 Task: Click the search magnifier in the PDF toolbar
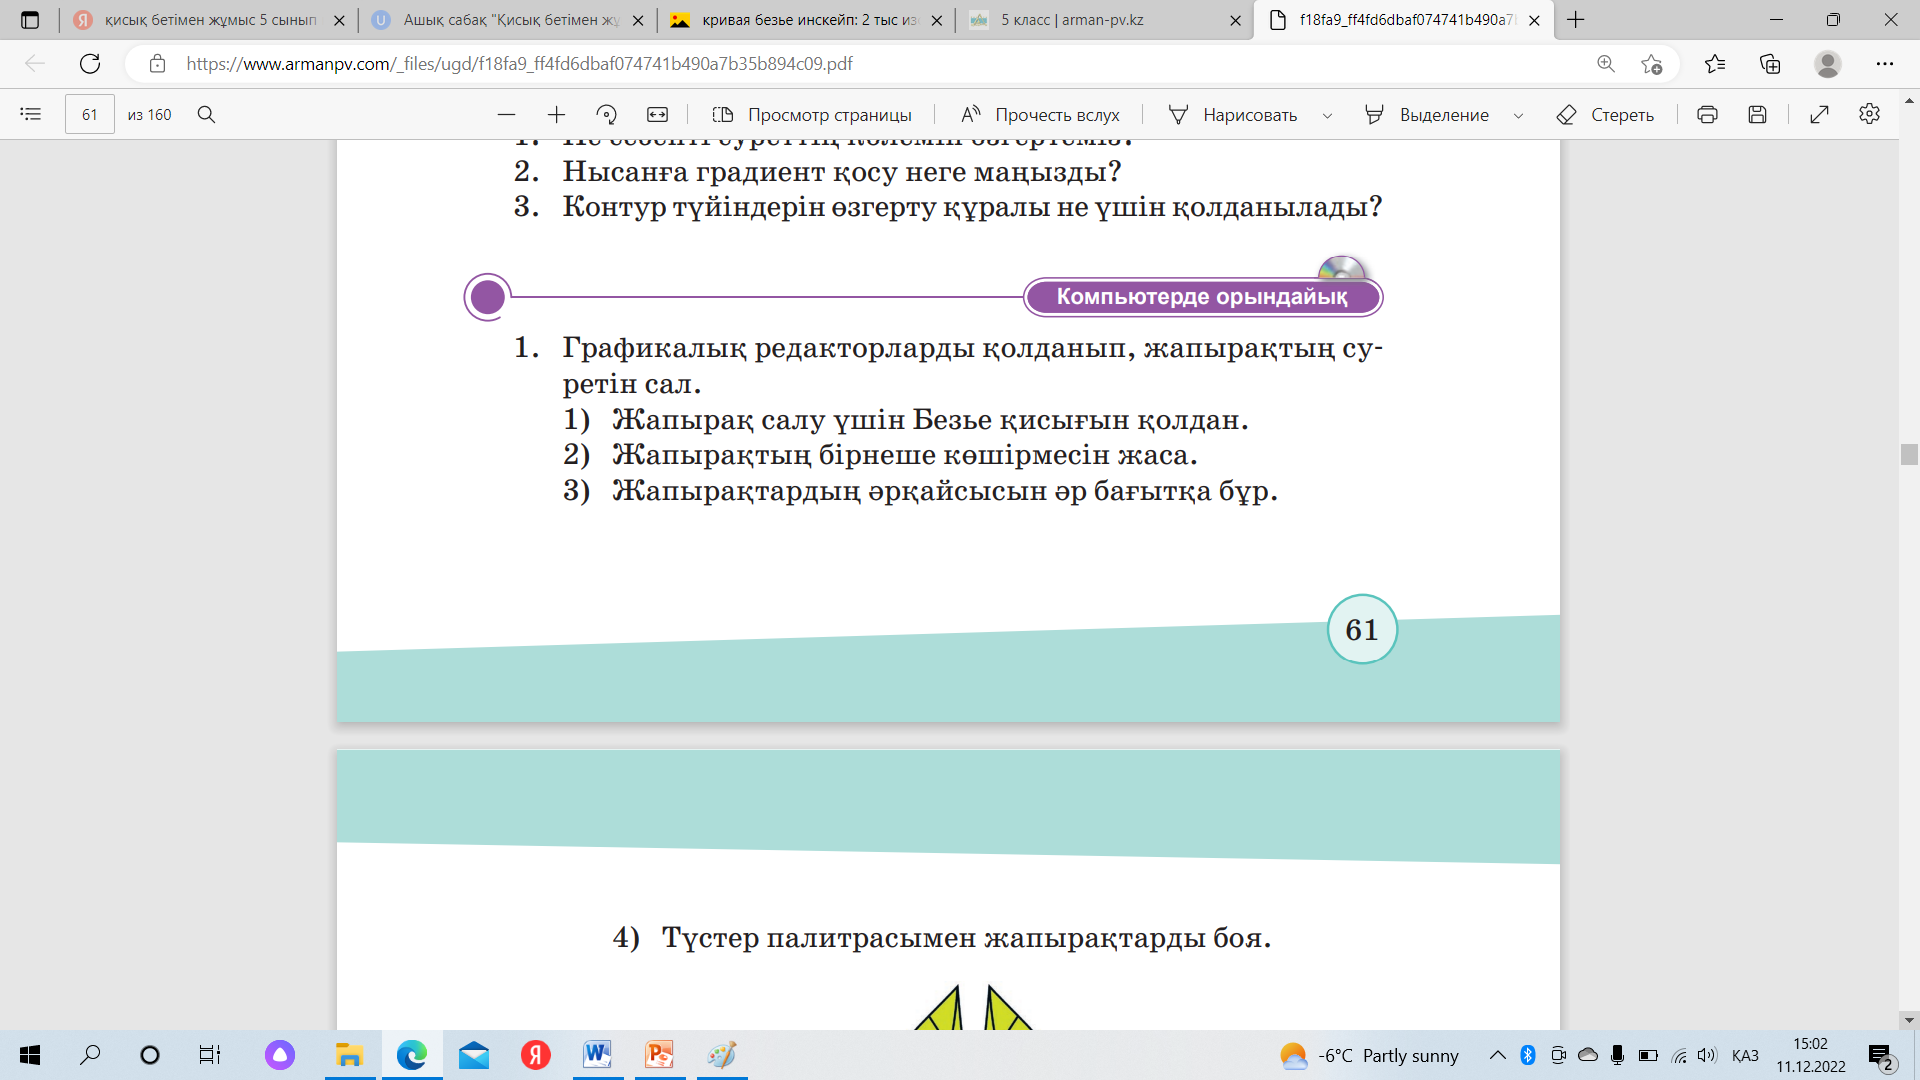[207, 115]
